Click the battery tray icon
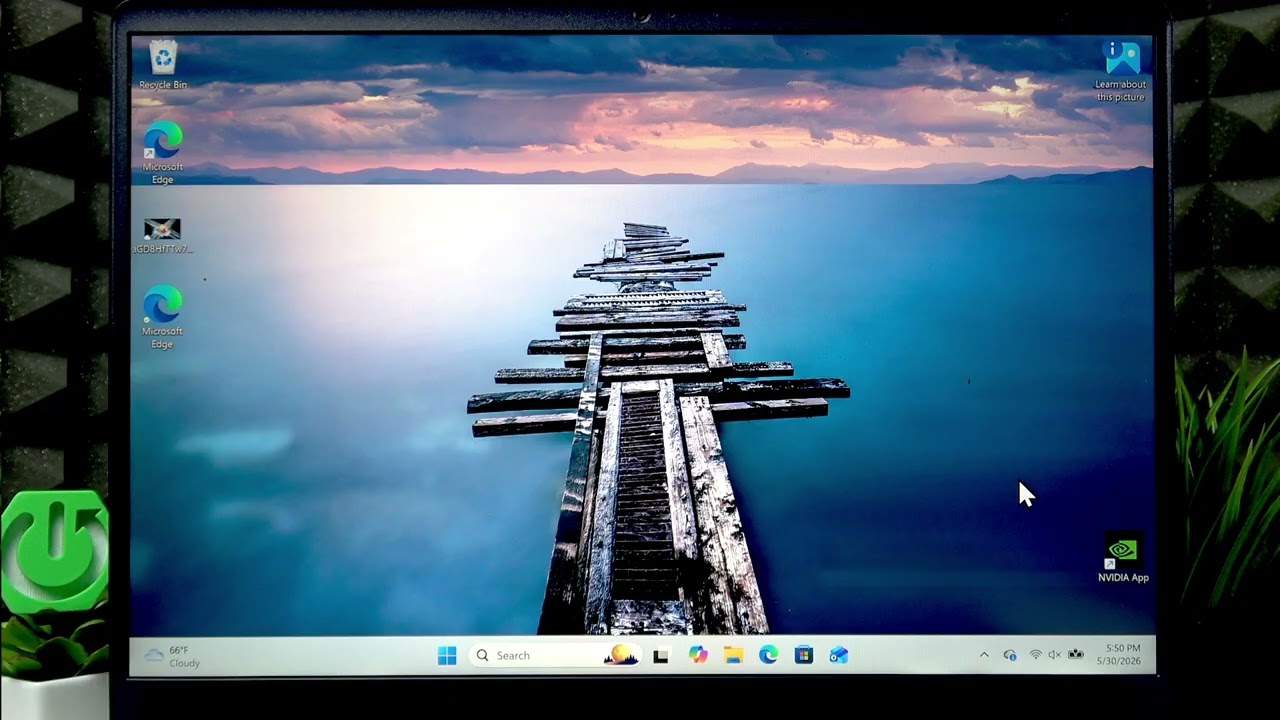This screenshot has height=720, width=1280. coord(1076,655)
